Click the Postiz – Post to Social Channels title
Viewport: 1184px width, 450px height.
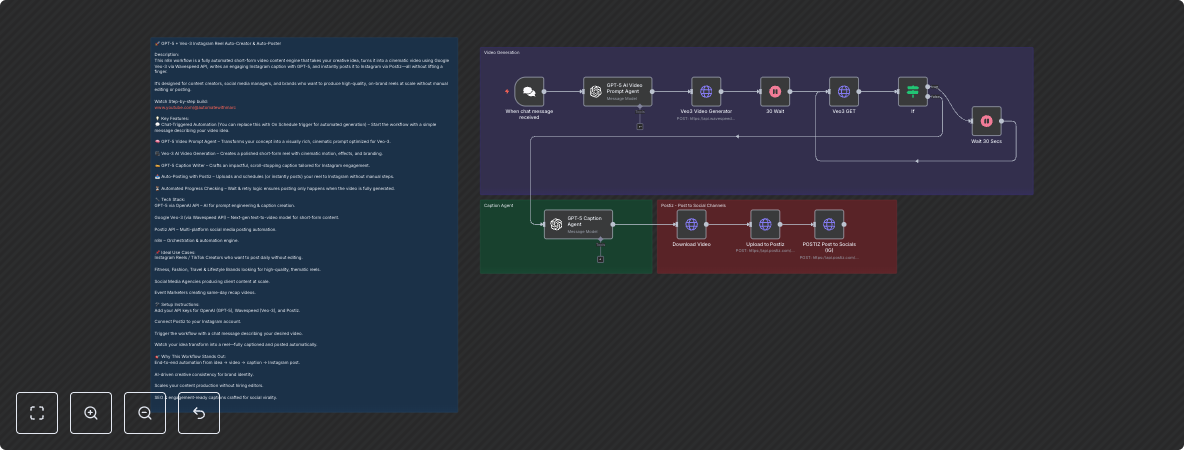point(693,205)
